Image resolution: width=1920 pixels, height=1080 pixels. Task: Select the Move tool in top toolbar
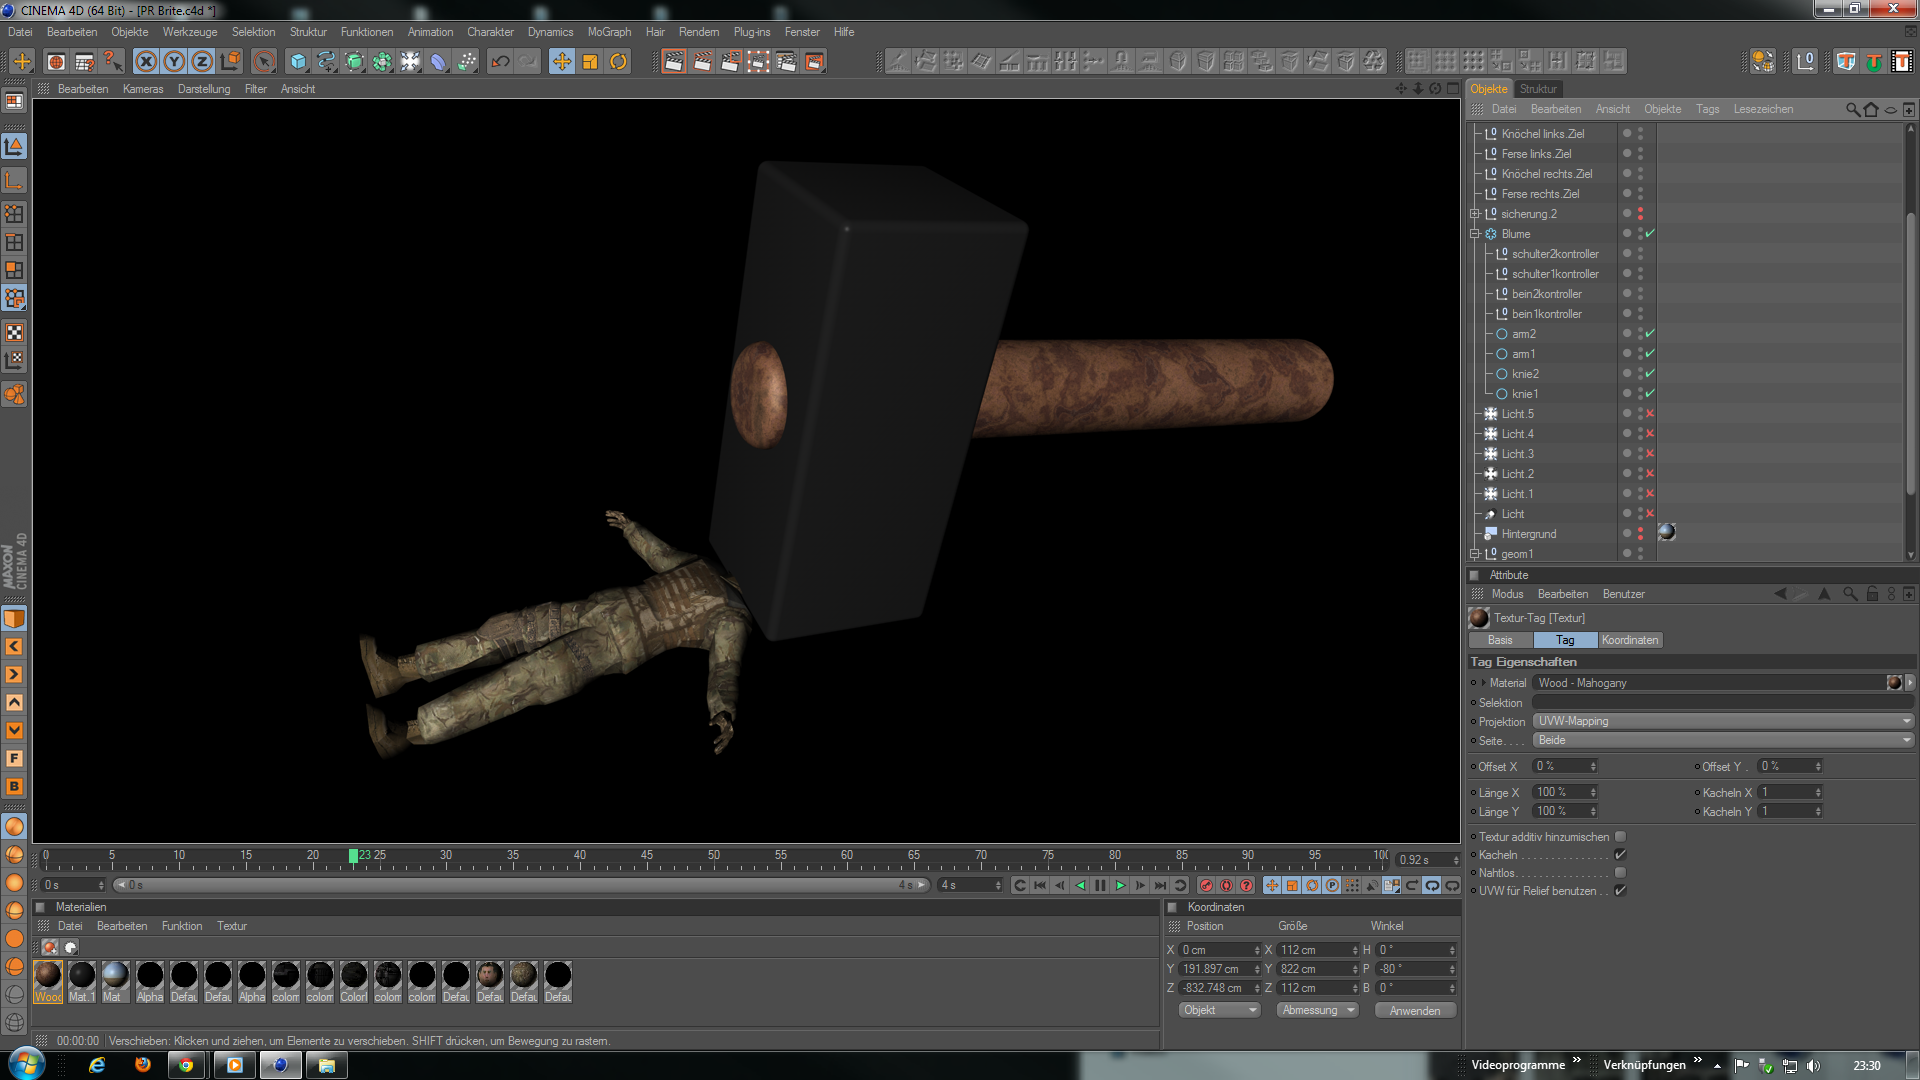click(x=562, y=62)
